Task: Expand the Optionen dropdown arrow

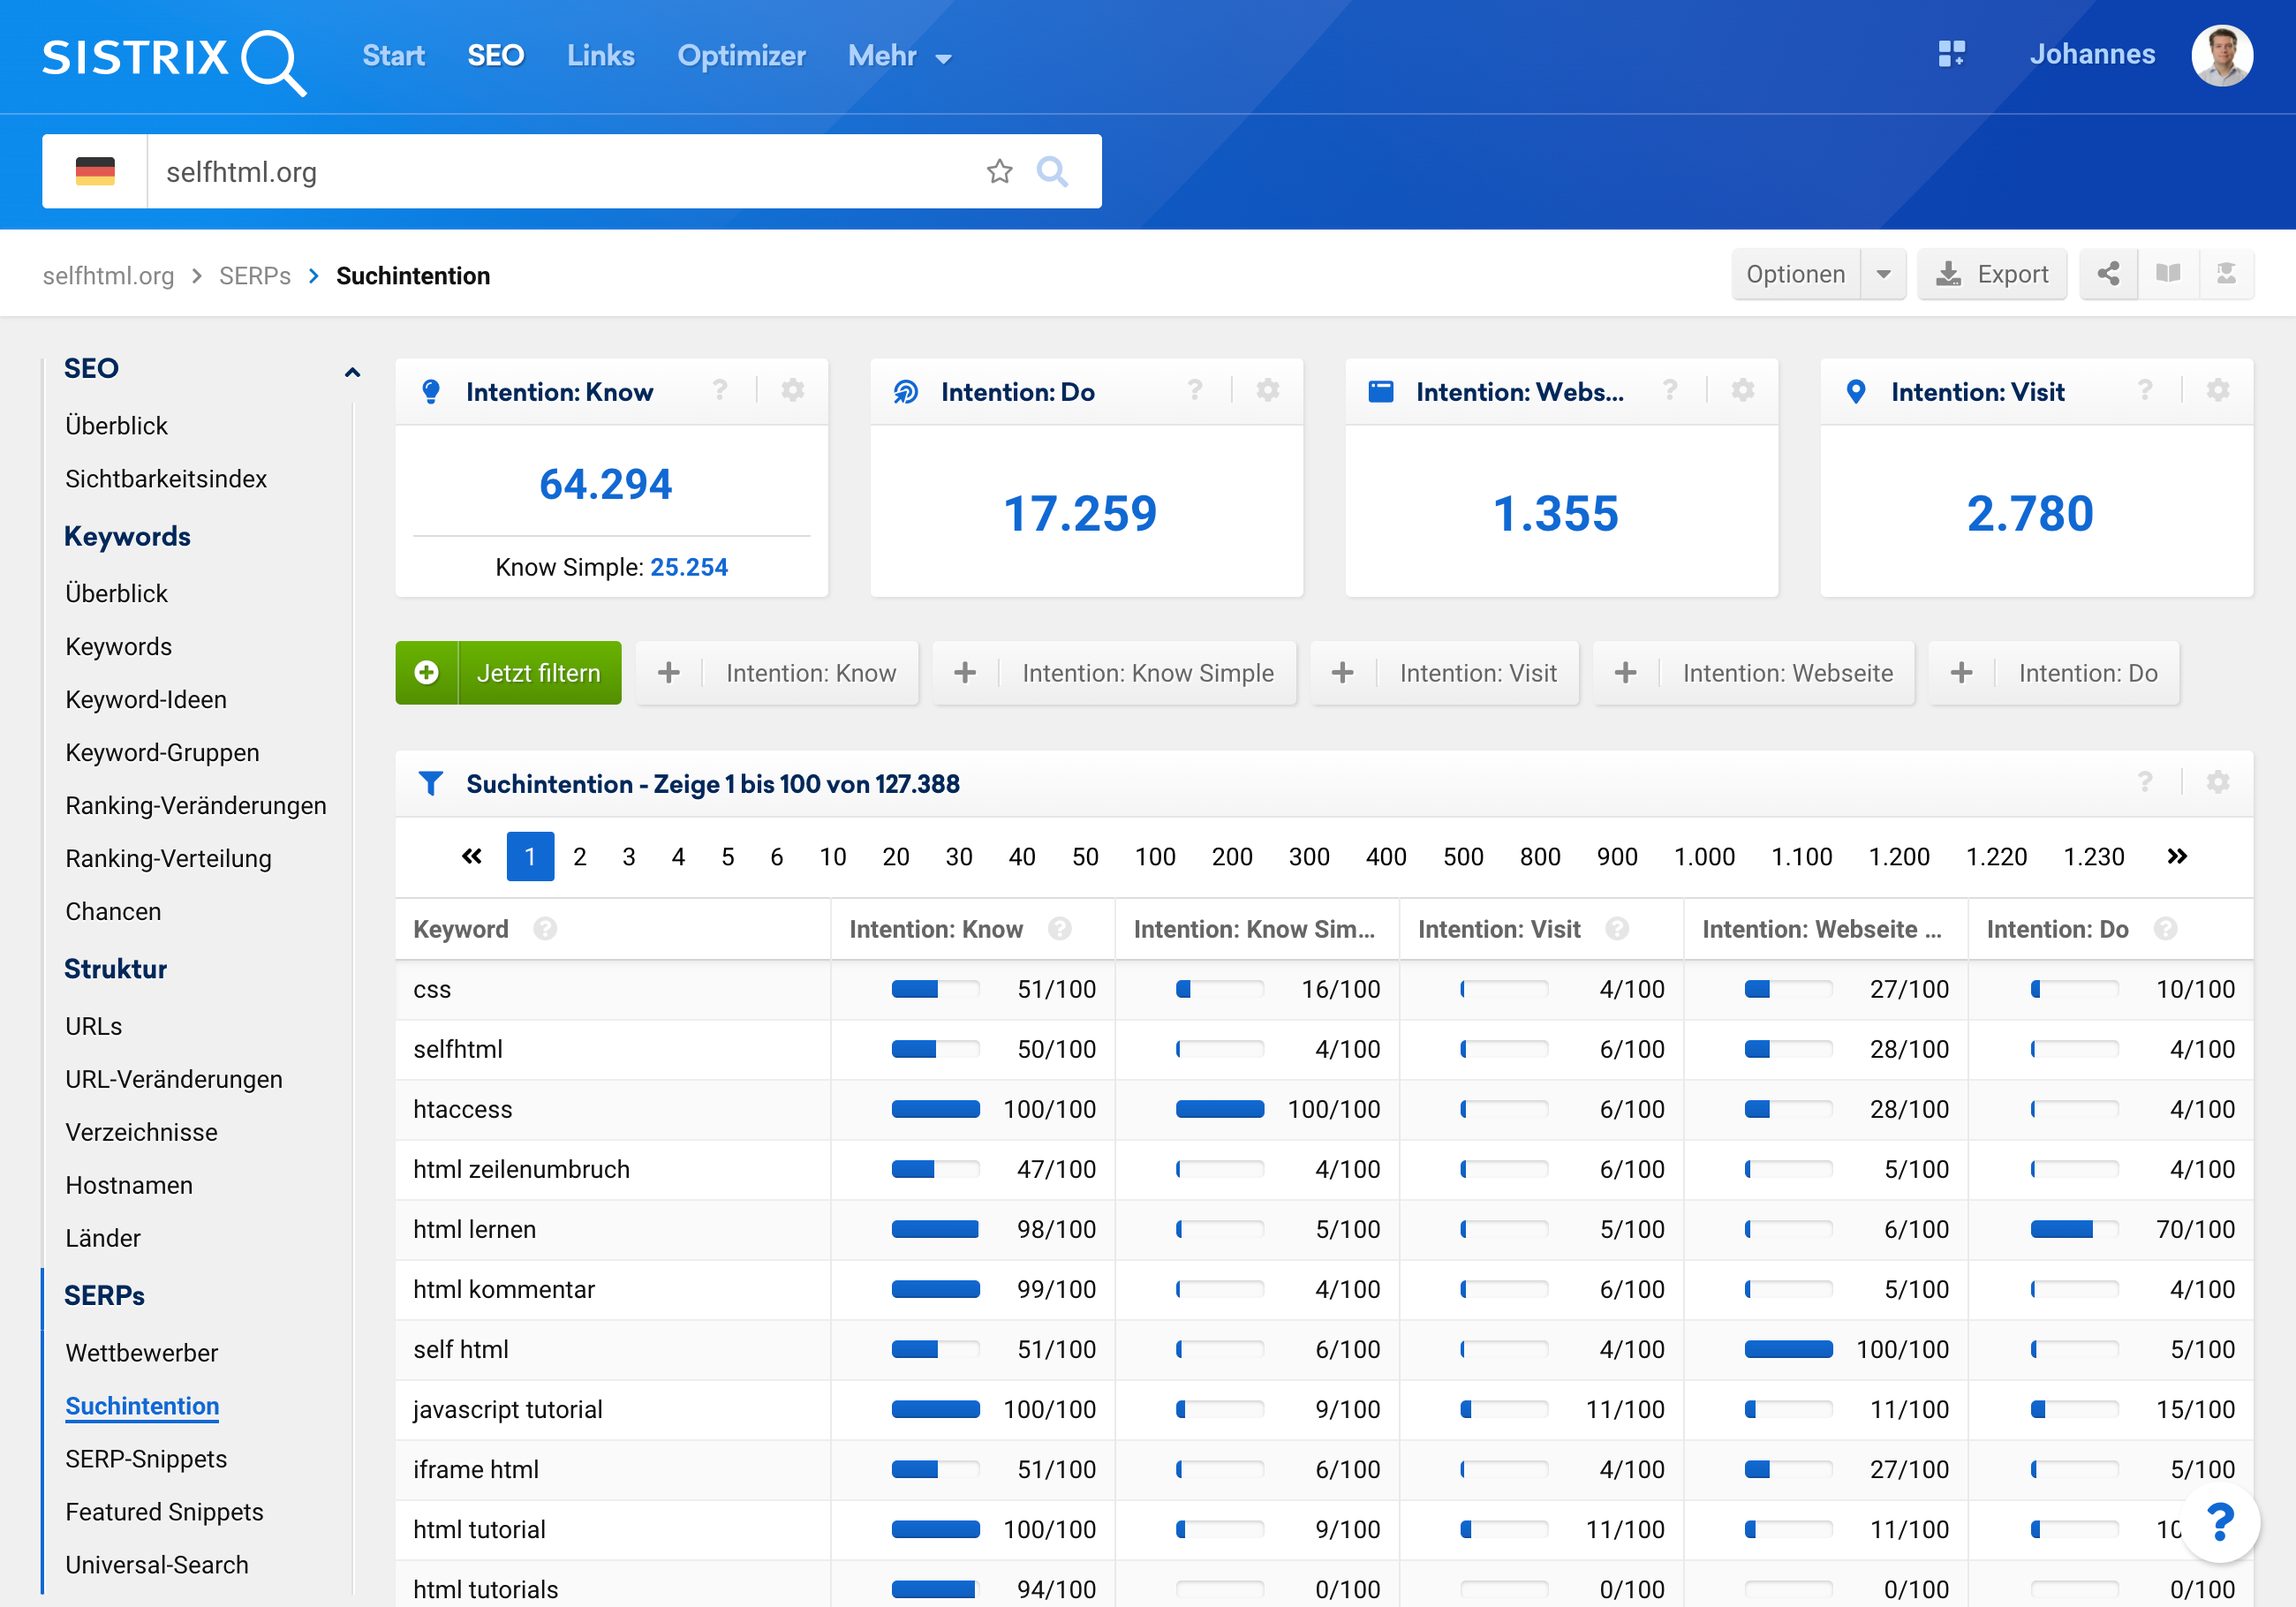Action: tap(1883, 274)
